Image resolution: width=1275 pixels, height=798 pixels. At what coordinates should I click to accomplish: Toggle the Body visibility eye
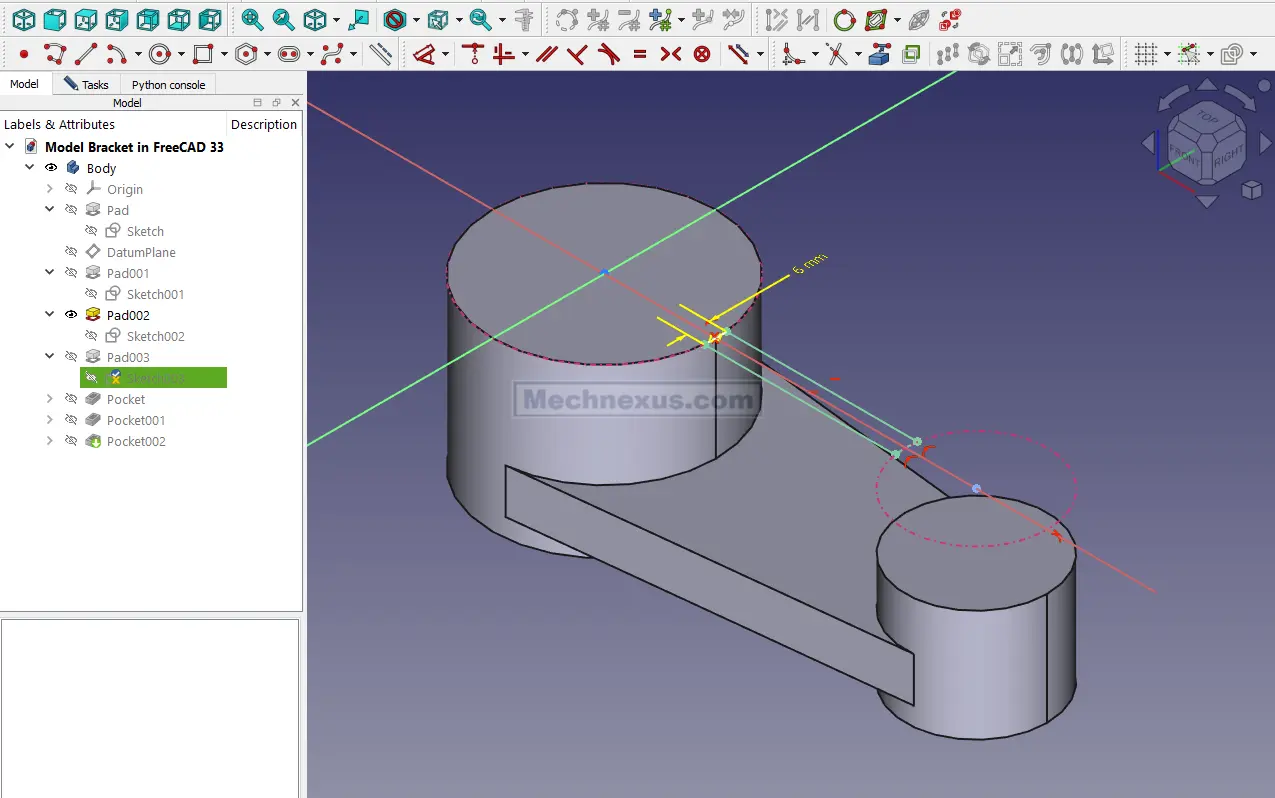point(51,168)
